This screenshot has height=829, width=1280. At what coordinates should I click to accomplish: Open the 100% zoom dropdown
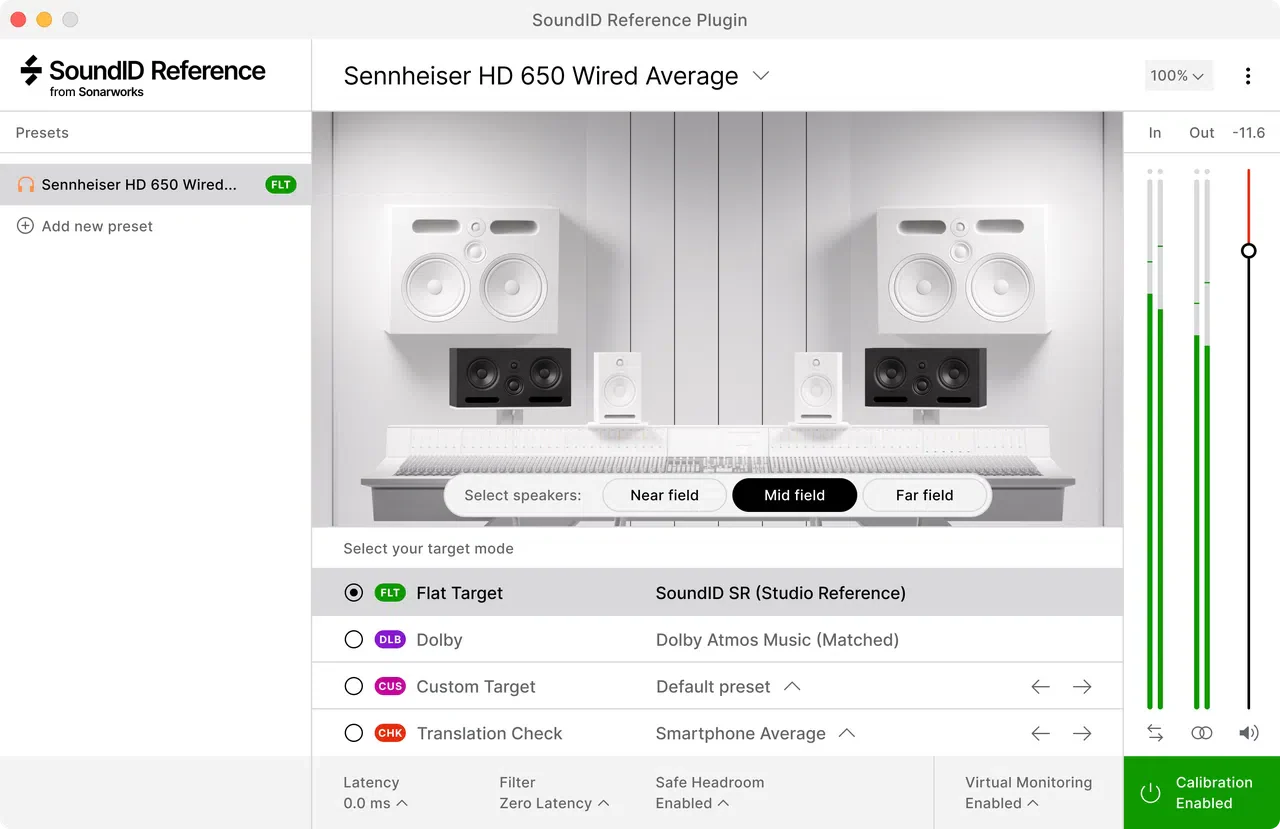[x=1178, y=76]
